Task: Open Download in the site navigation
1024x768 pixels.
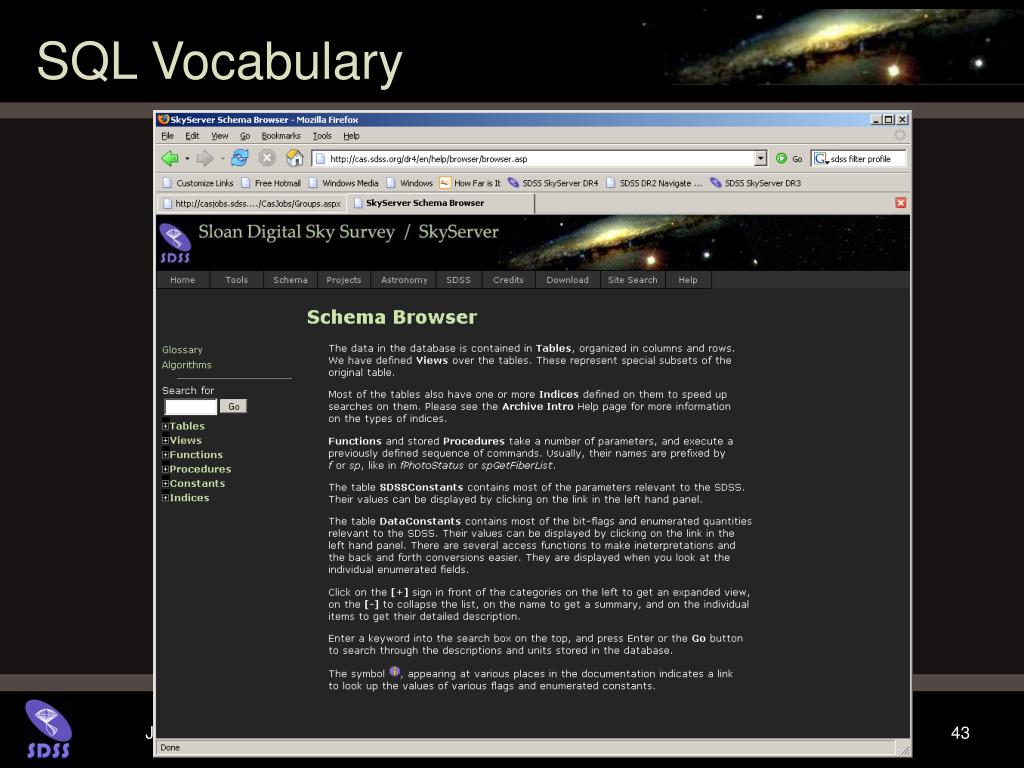Action: (x=568, y=280)
